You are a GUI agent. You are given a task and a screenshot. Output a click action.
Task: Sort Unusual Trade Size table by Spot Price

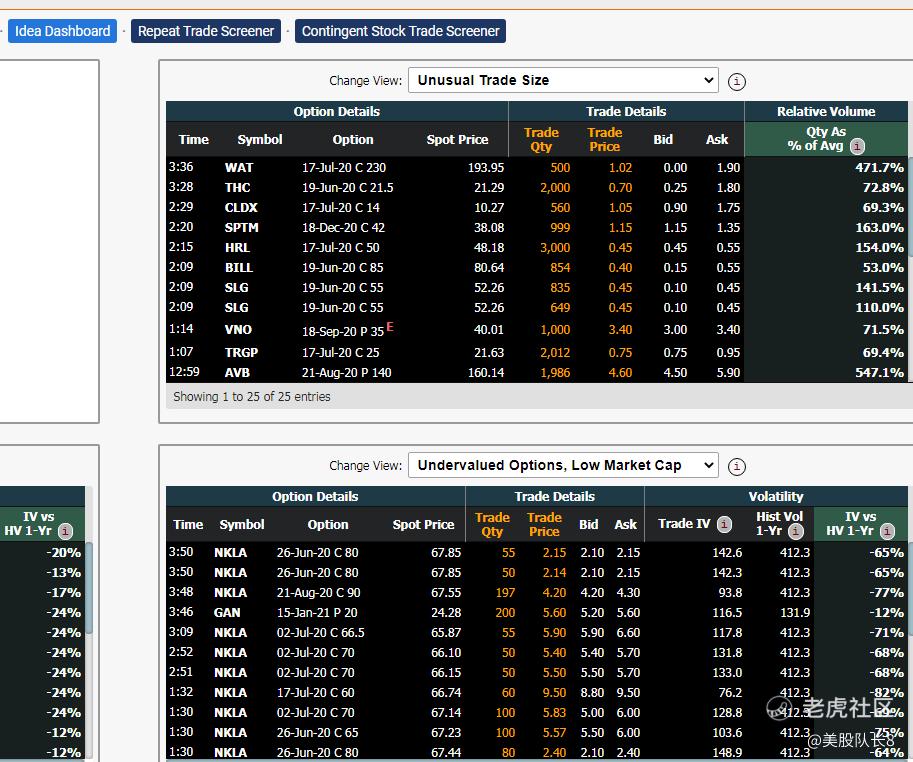click(x=457, y=140)
